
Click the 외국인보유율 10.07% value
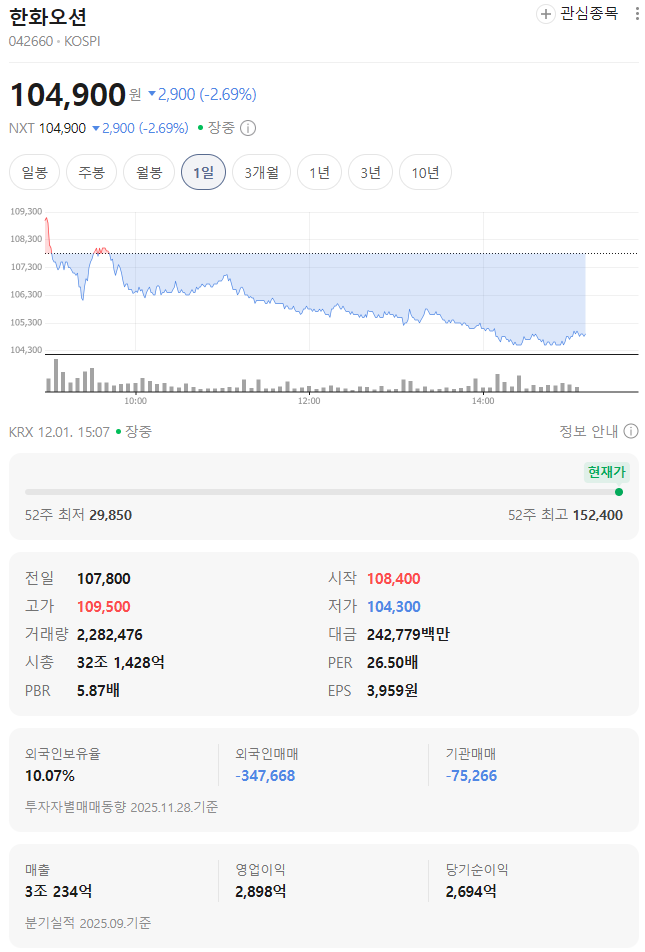(x=50, y=775)
